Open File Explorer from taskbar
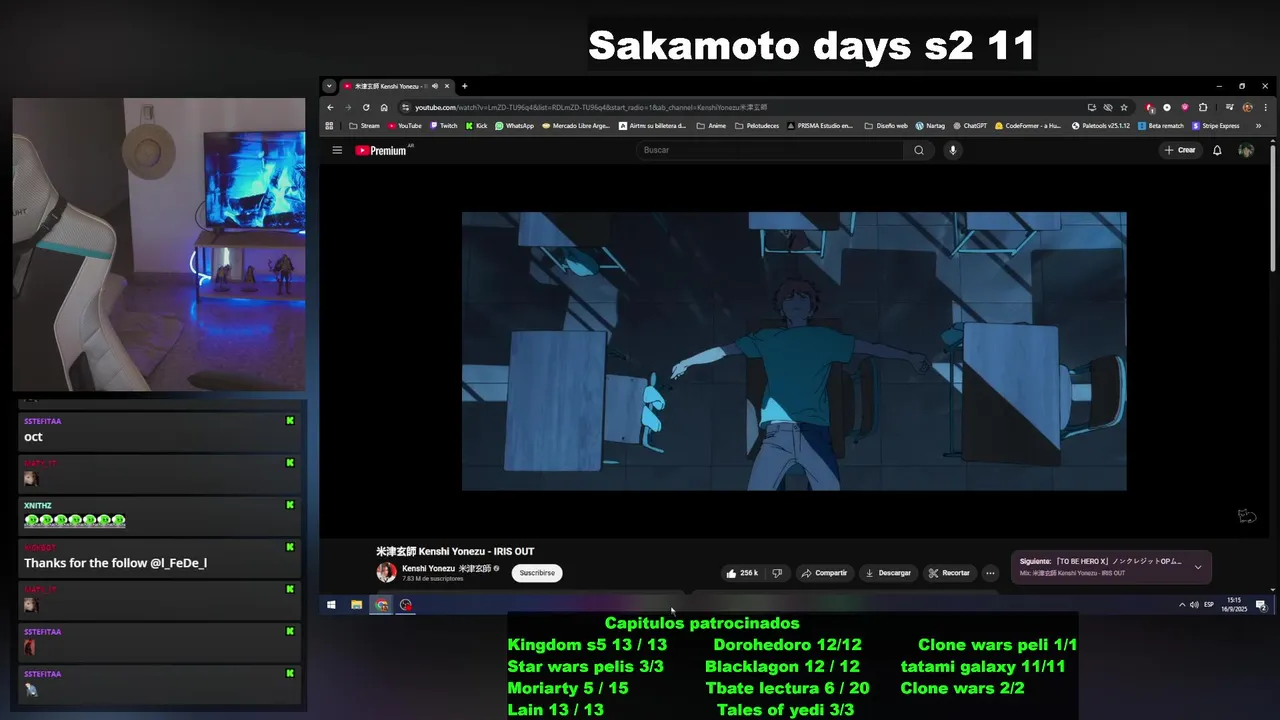The width and height of the screenshot is (1280, 720). click(356, 604)
